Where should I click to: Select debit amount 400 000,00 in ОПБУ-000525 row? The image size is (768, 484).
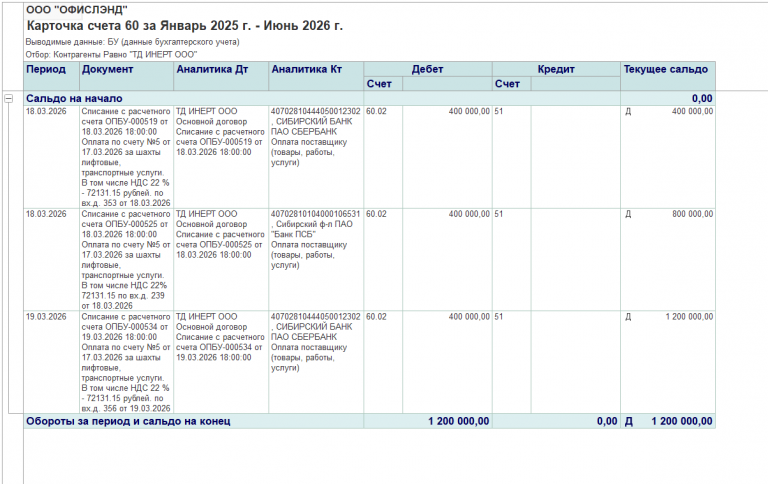(x=447, y=260)
